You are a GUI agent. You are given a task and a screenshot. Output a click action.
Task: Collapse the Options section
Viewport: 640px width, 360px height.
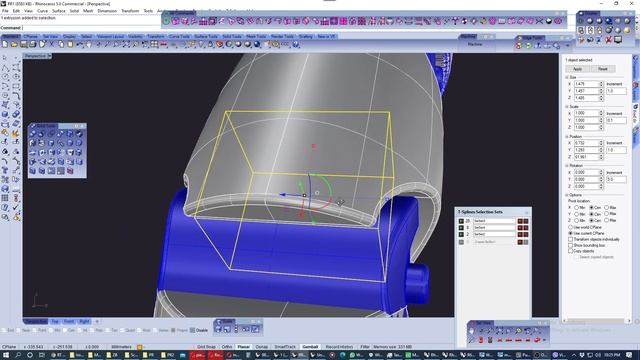[x=567, y=195]
